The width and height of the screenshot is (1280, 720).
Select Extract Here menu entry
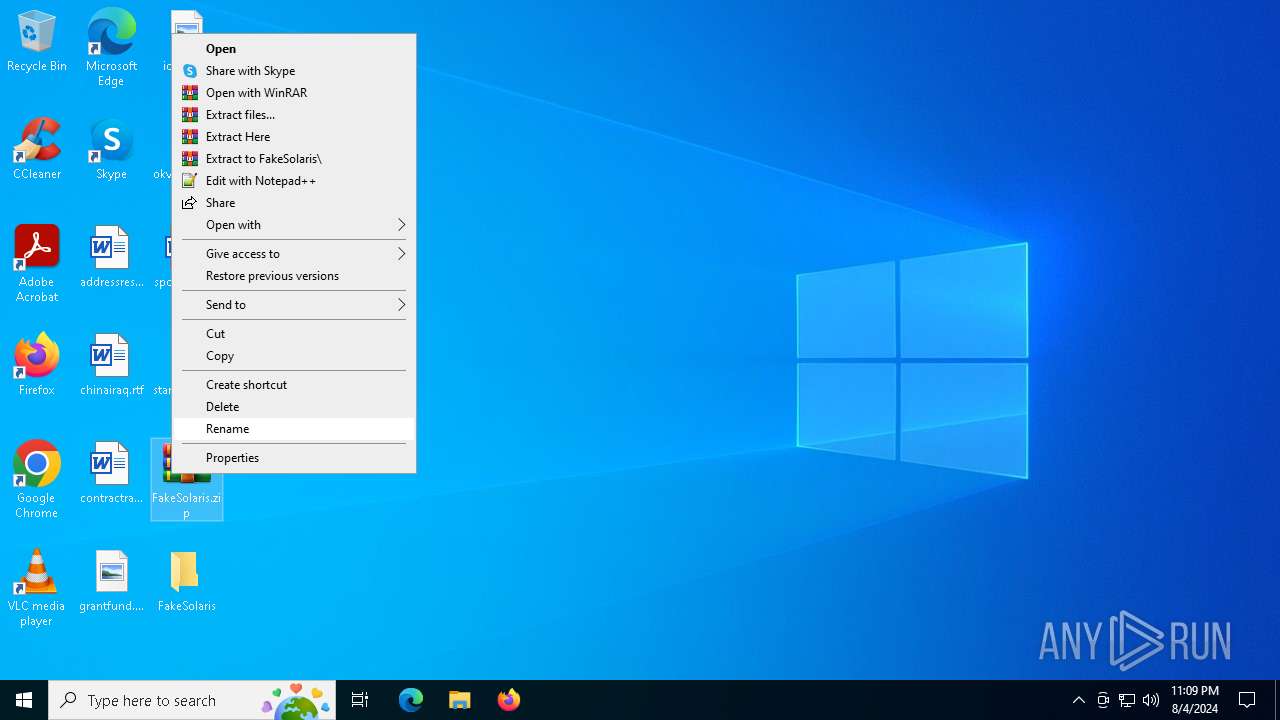click(294, 137)
